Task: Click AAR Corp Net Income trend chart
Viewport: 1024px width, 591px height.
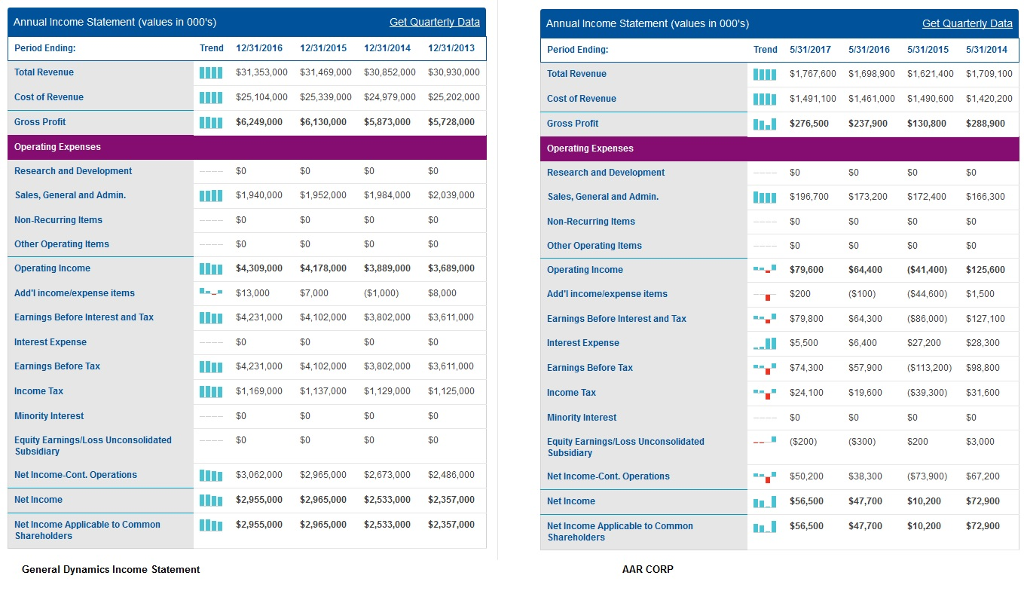Action: click(765, 502)
